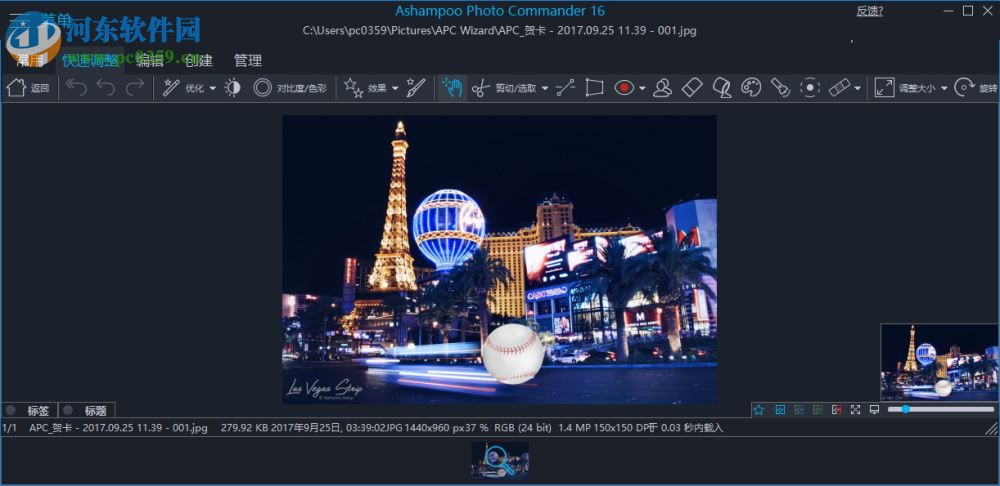This screenshot has width=1000, height=486.
Task: Click the fullscreen expand-arrows icon
Action: click(x=856, y=409)
